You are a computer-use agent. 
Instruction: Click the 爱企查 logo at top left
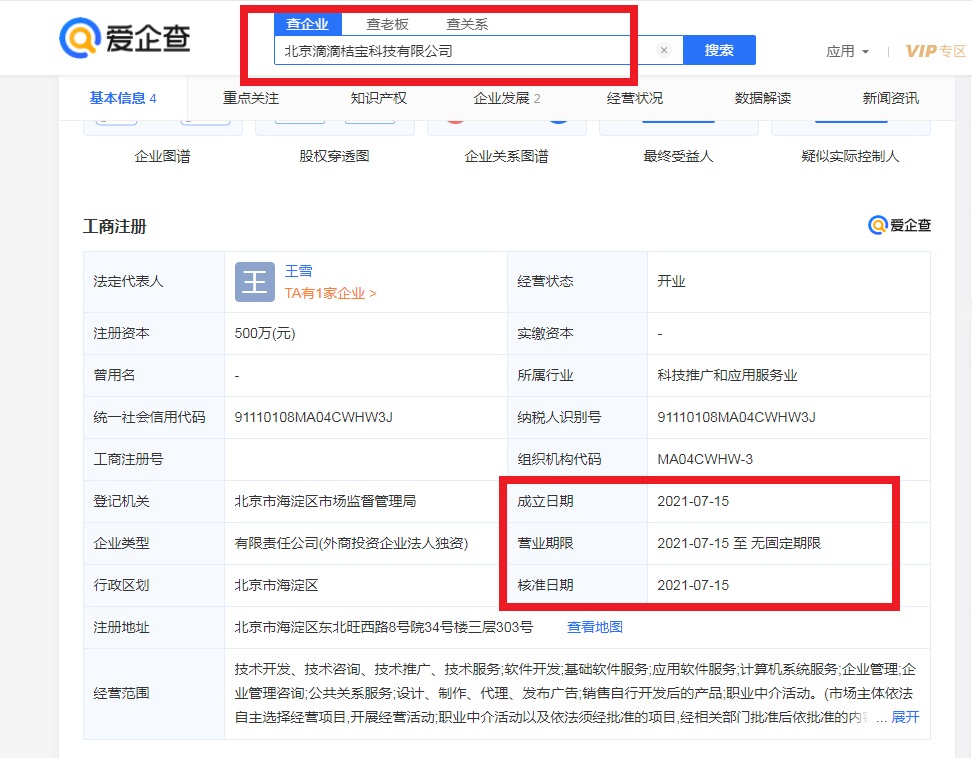pos(125,38)
